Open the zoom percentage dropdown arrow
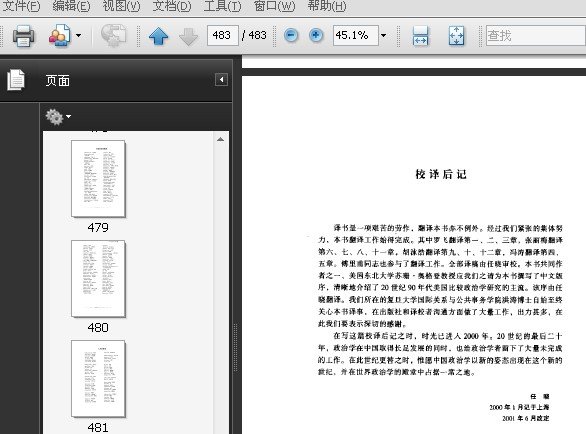 pos(383,36)
